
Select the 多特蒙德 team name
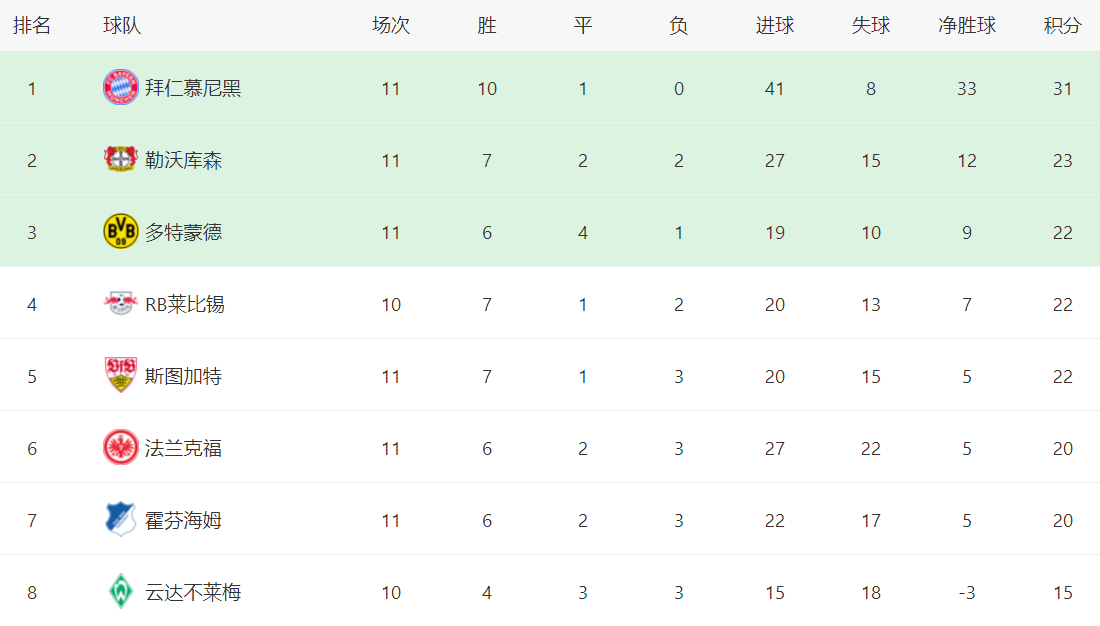(183, 232)
